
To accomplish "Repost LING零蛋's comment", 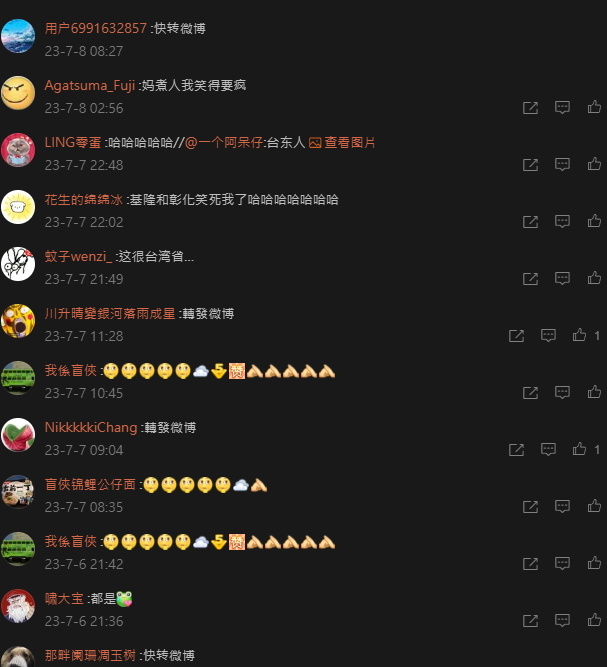I will tap(530, 165).
